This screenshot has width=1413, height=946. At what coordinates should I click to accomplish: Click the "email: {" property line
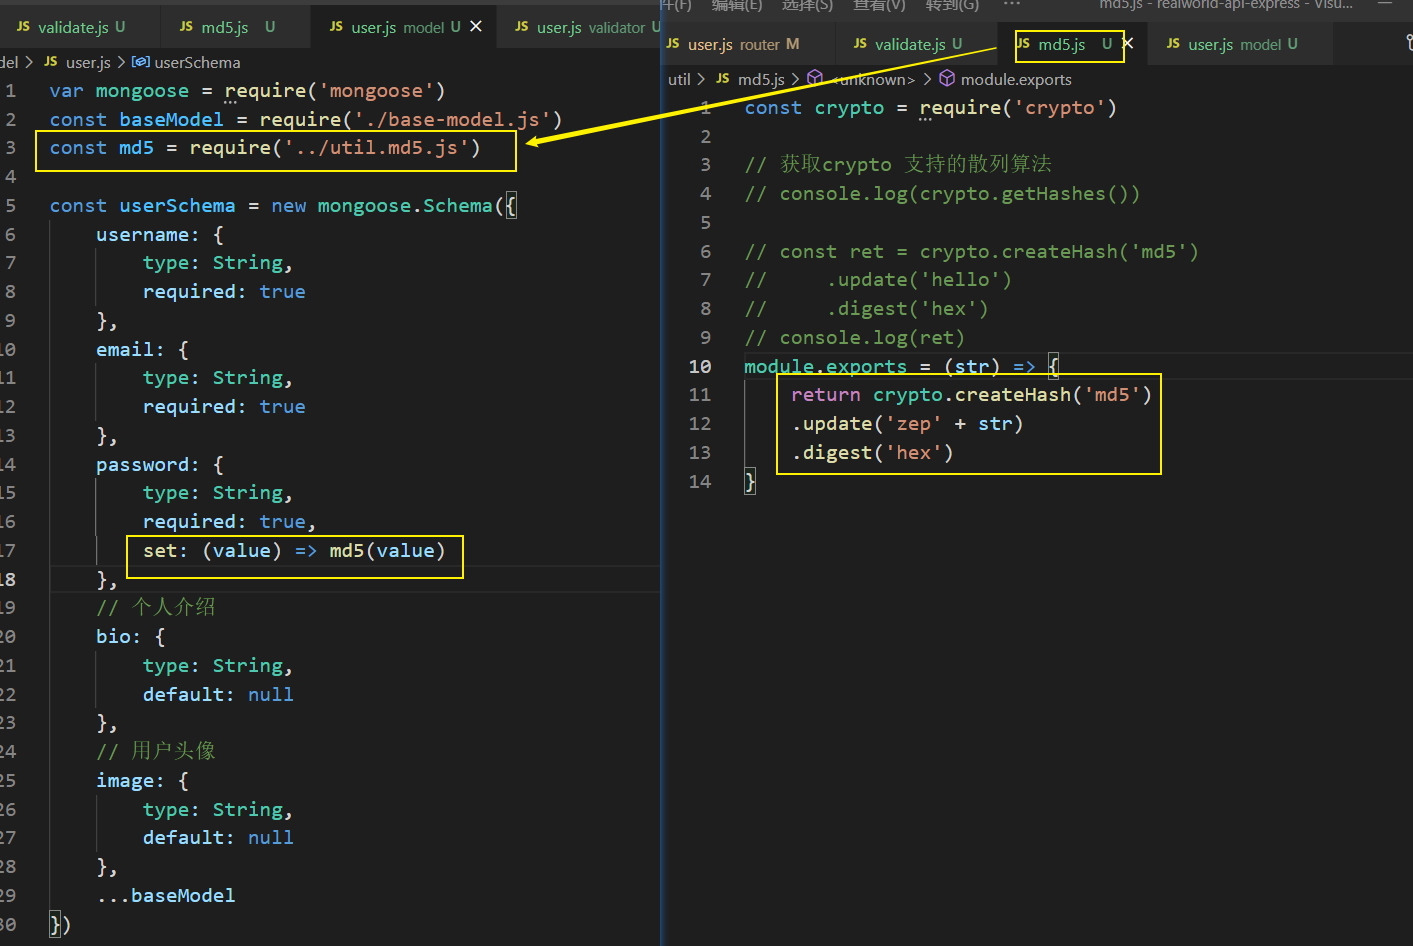pyautogui.click(x=142, y=350)
